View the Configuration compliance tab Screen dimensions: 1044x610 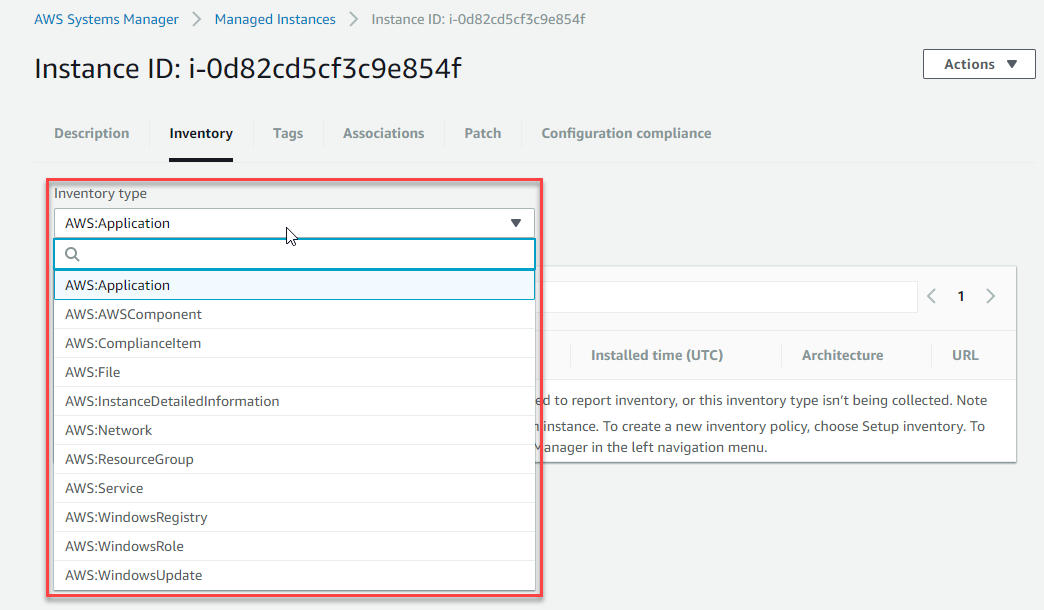tap(626, 133)
